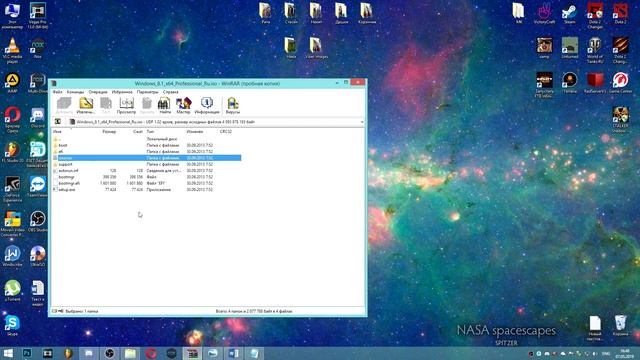Open the Windscribe desktop shortcut
Image resolution: width=640 pixels, height=360 pixels.
point(12,256)
